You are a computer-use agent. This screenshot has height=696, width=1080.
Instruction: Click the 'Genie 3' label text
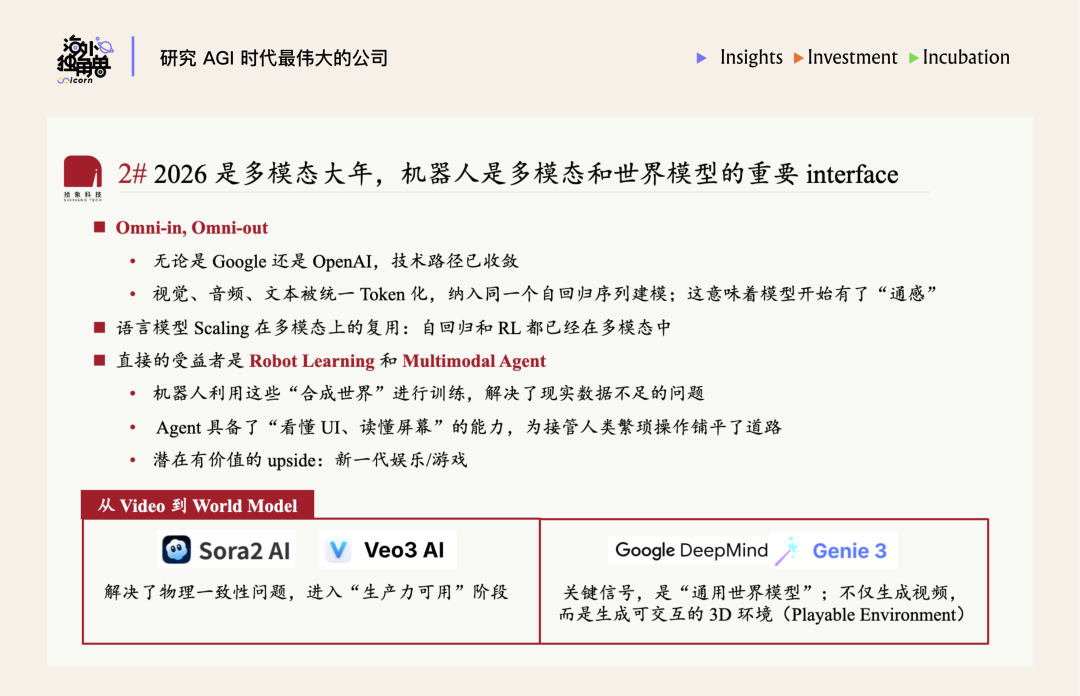click(849, 550)
